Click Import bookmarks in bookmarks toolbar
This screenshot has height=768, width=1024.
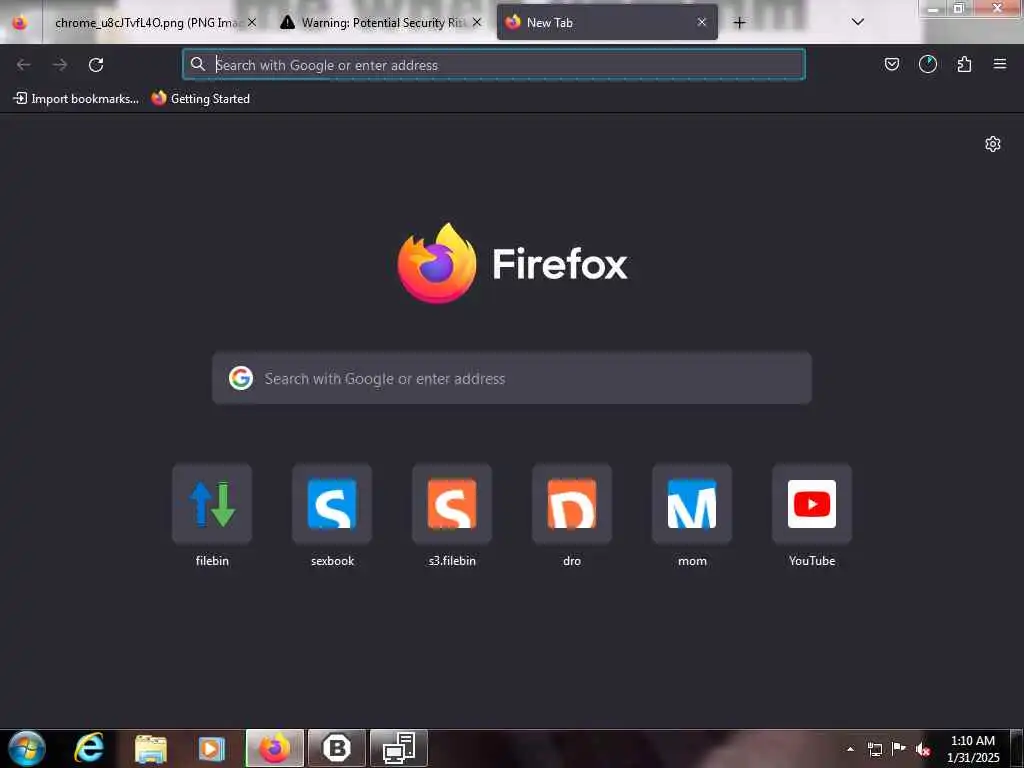(x=76, y=99)
